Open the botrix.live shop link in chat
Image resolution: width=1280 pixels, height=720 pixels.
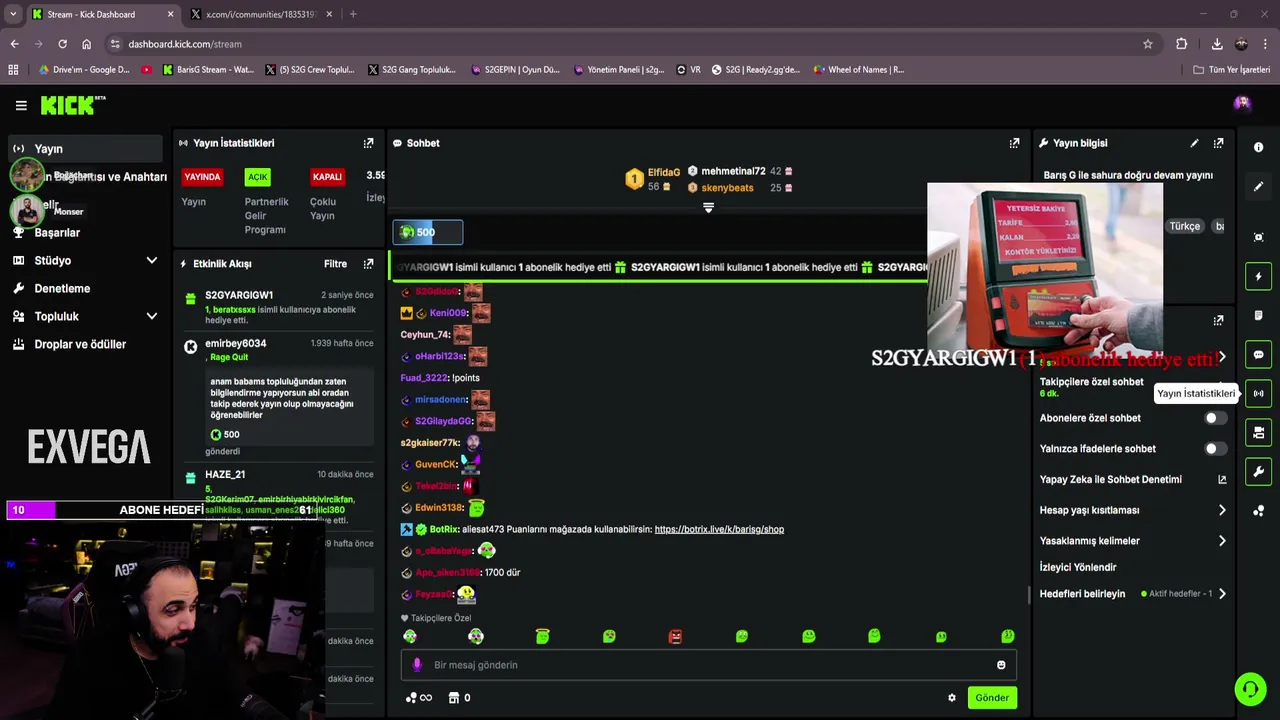click(719, 529)
